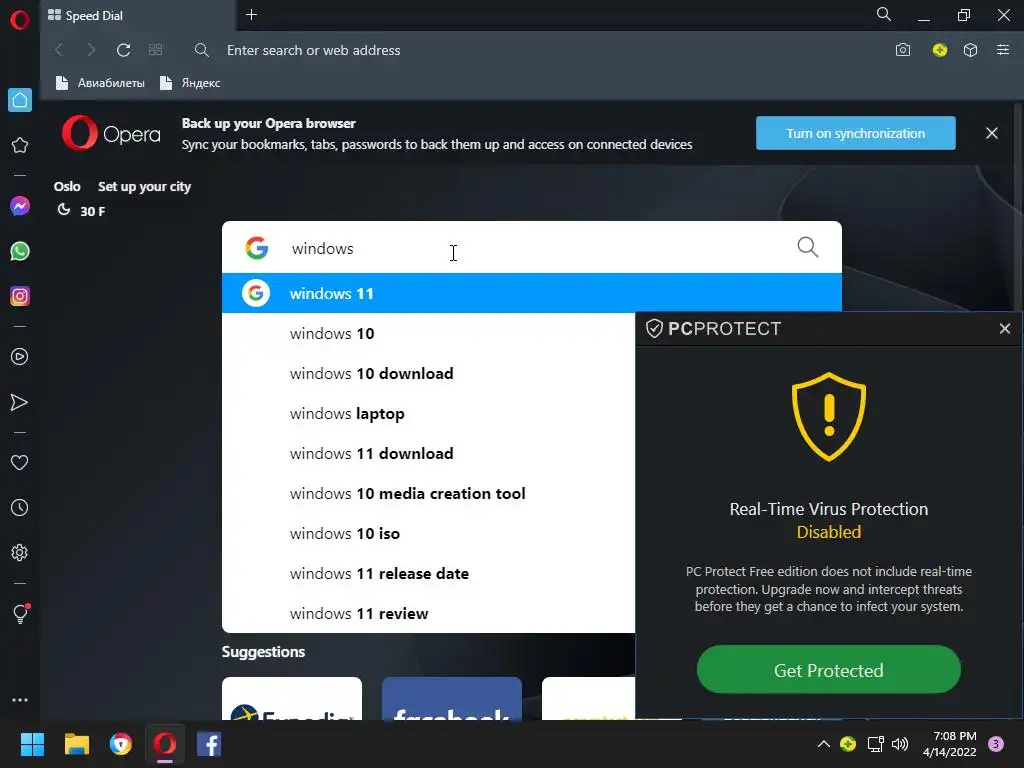Select windows laptop suggestion

pyautogui.click(x=428, y=413)
